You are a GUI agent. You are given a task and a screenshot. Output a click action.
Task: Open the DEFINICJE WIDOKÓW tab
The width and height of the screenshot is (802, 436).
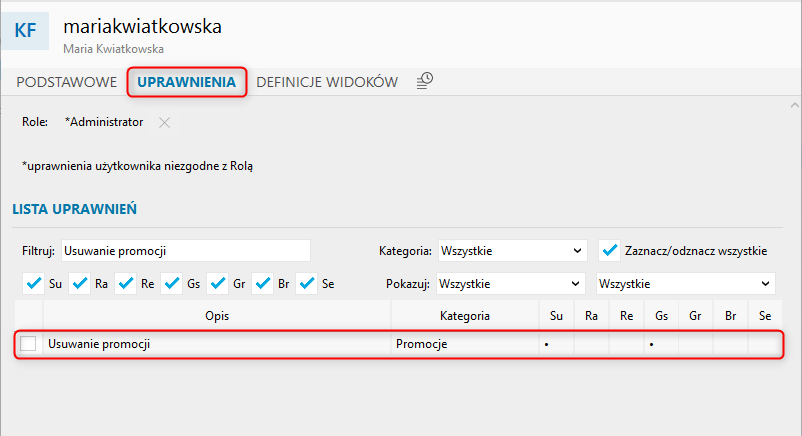pos(327,82)
